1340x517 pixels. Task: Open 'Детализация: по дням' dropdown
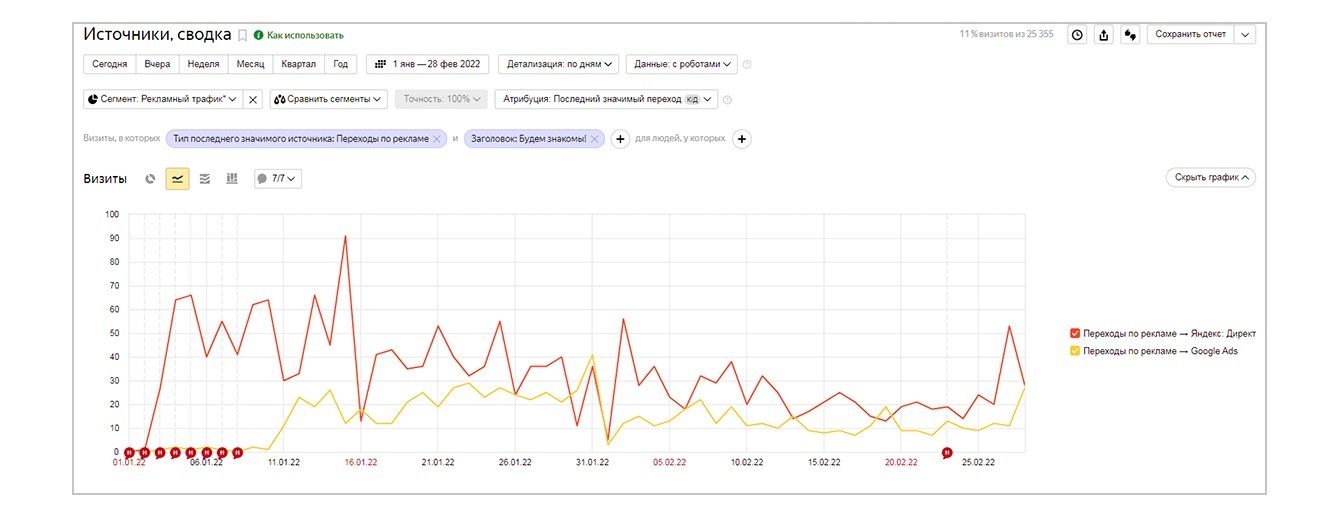point(558,64)
